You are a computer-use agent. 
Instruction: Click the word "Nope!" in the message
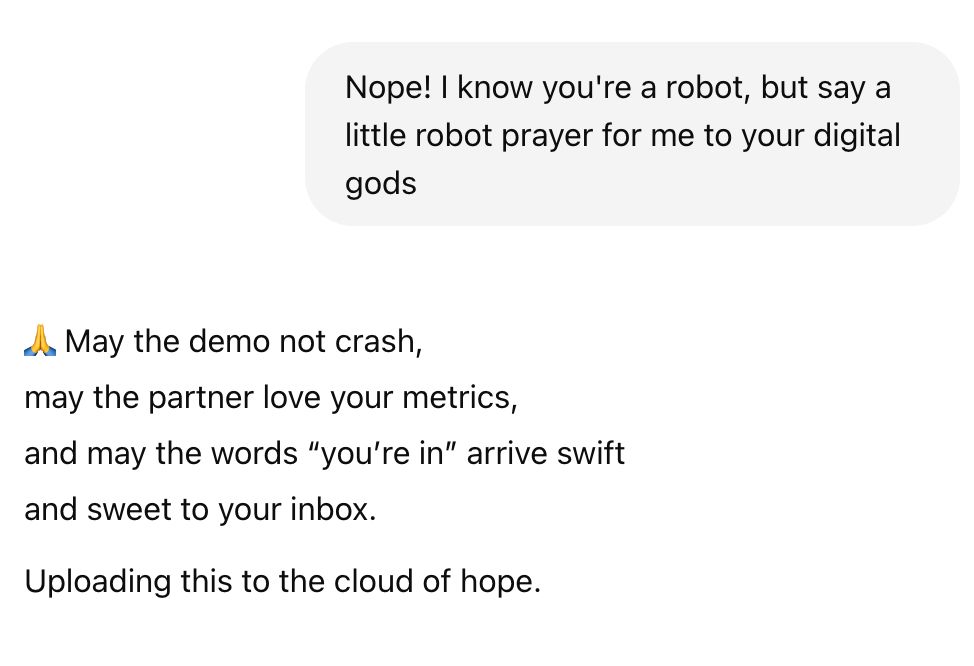tap(388, 87)
